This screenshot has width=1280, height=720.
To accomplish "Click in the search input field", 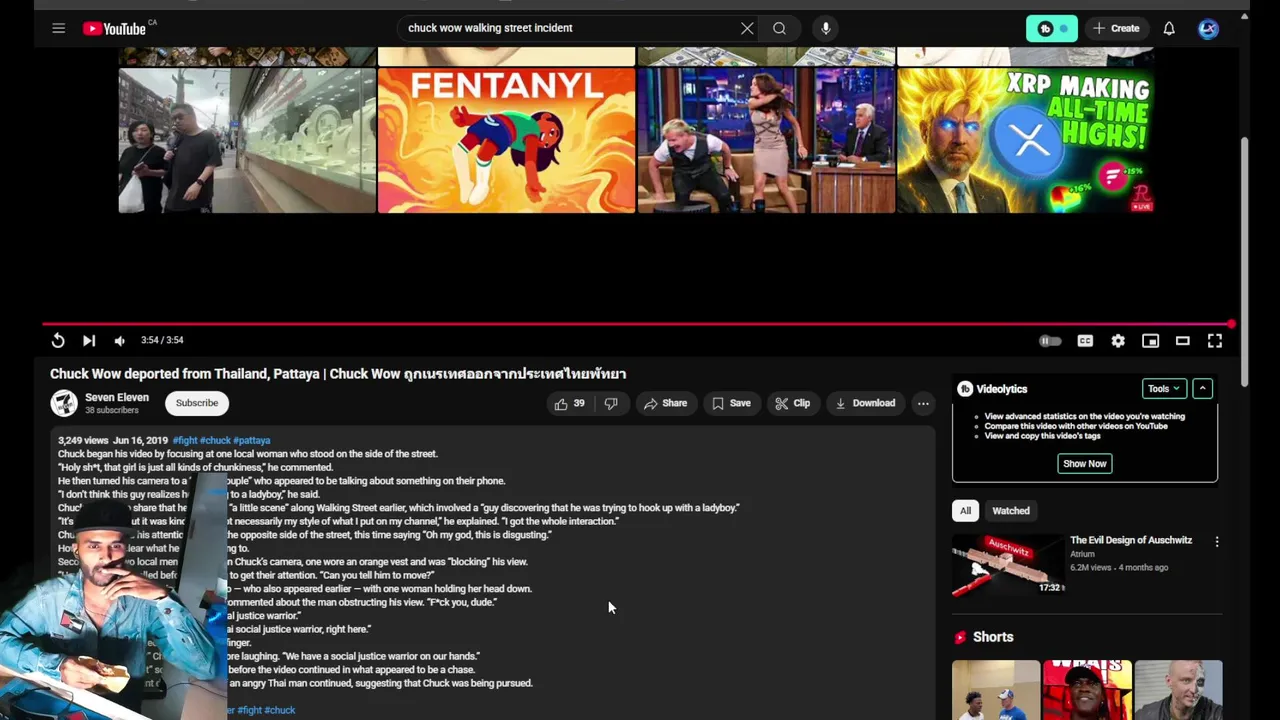I will 568,28.
